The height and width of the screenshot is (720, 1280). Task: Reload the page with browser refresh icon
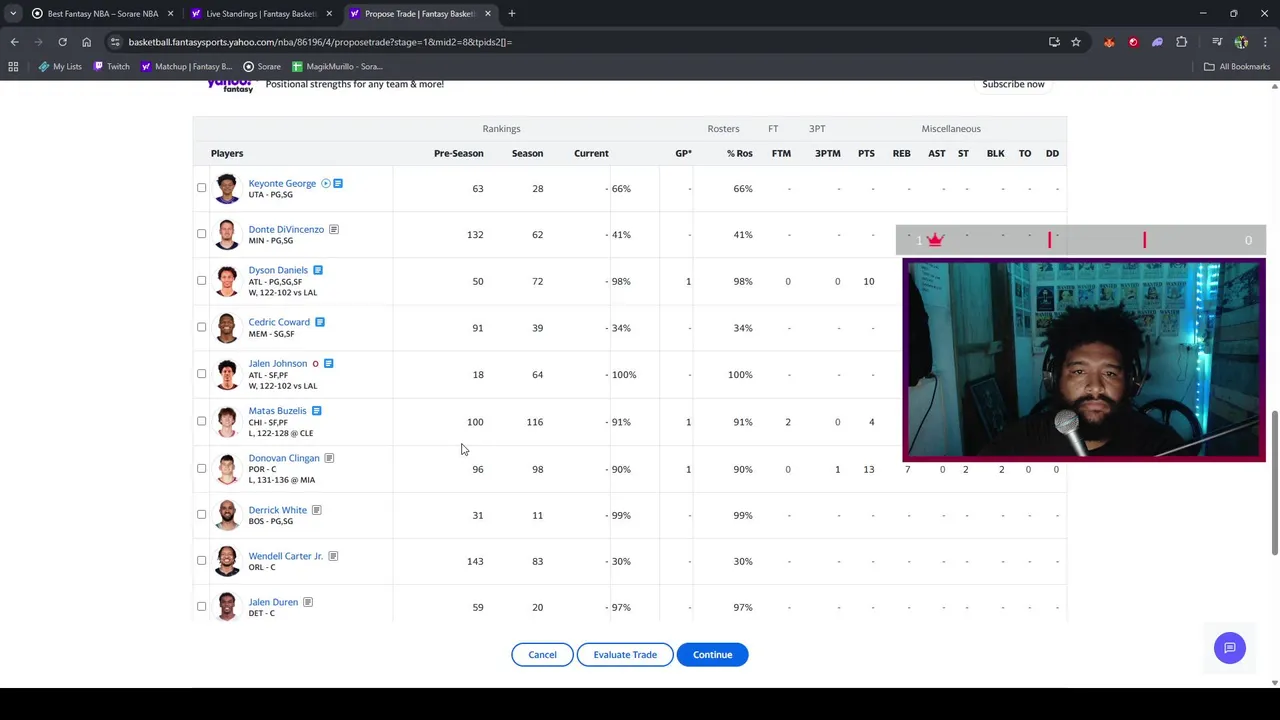pos(62,42)
